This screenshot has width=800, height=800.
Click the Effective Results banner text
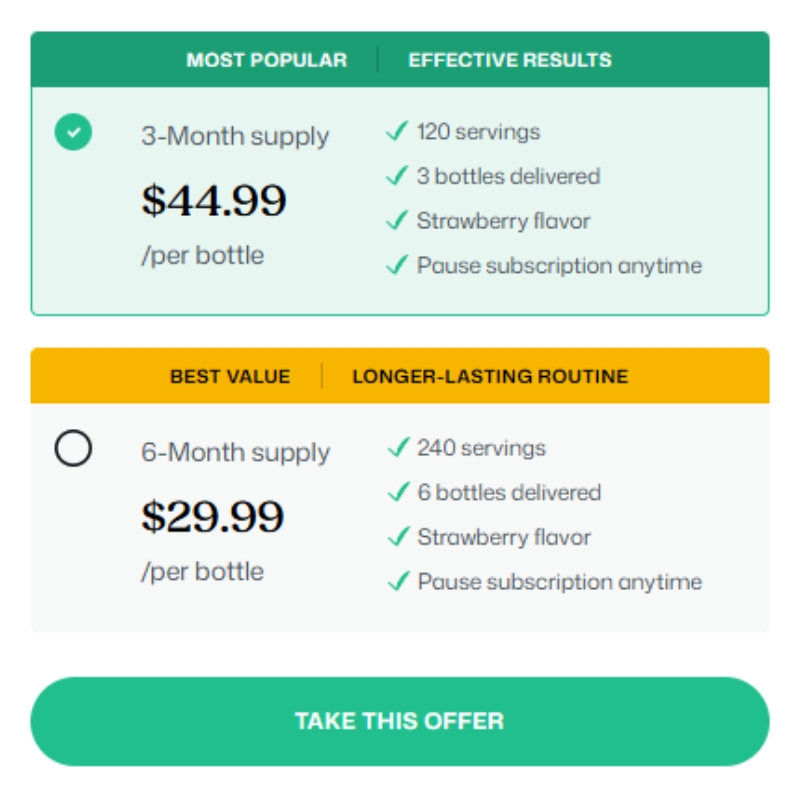[x=510, y=60]
